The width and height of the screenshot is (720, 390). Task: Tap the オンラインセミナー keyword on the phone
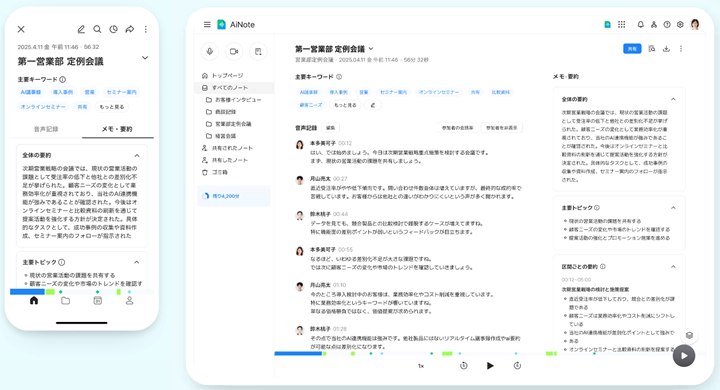(43, 107)
